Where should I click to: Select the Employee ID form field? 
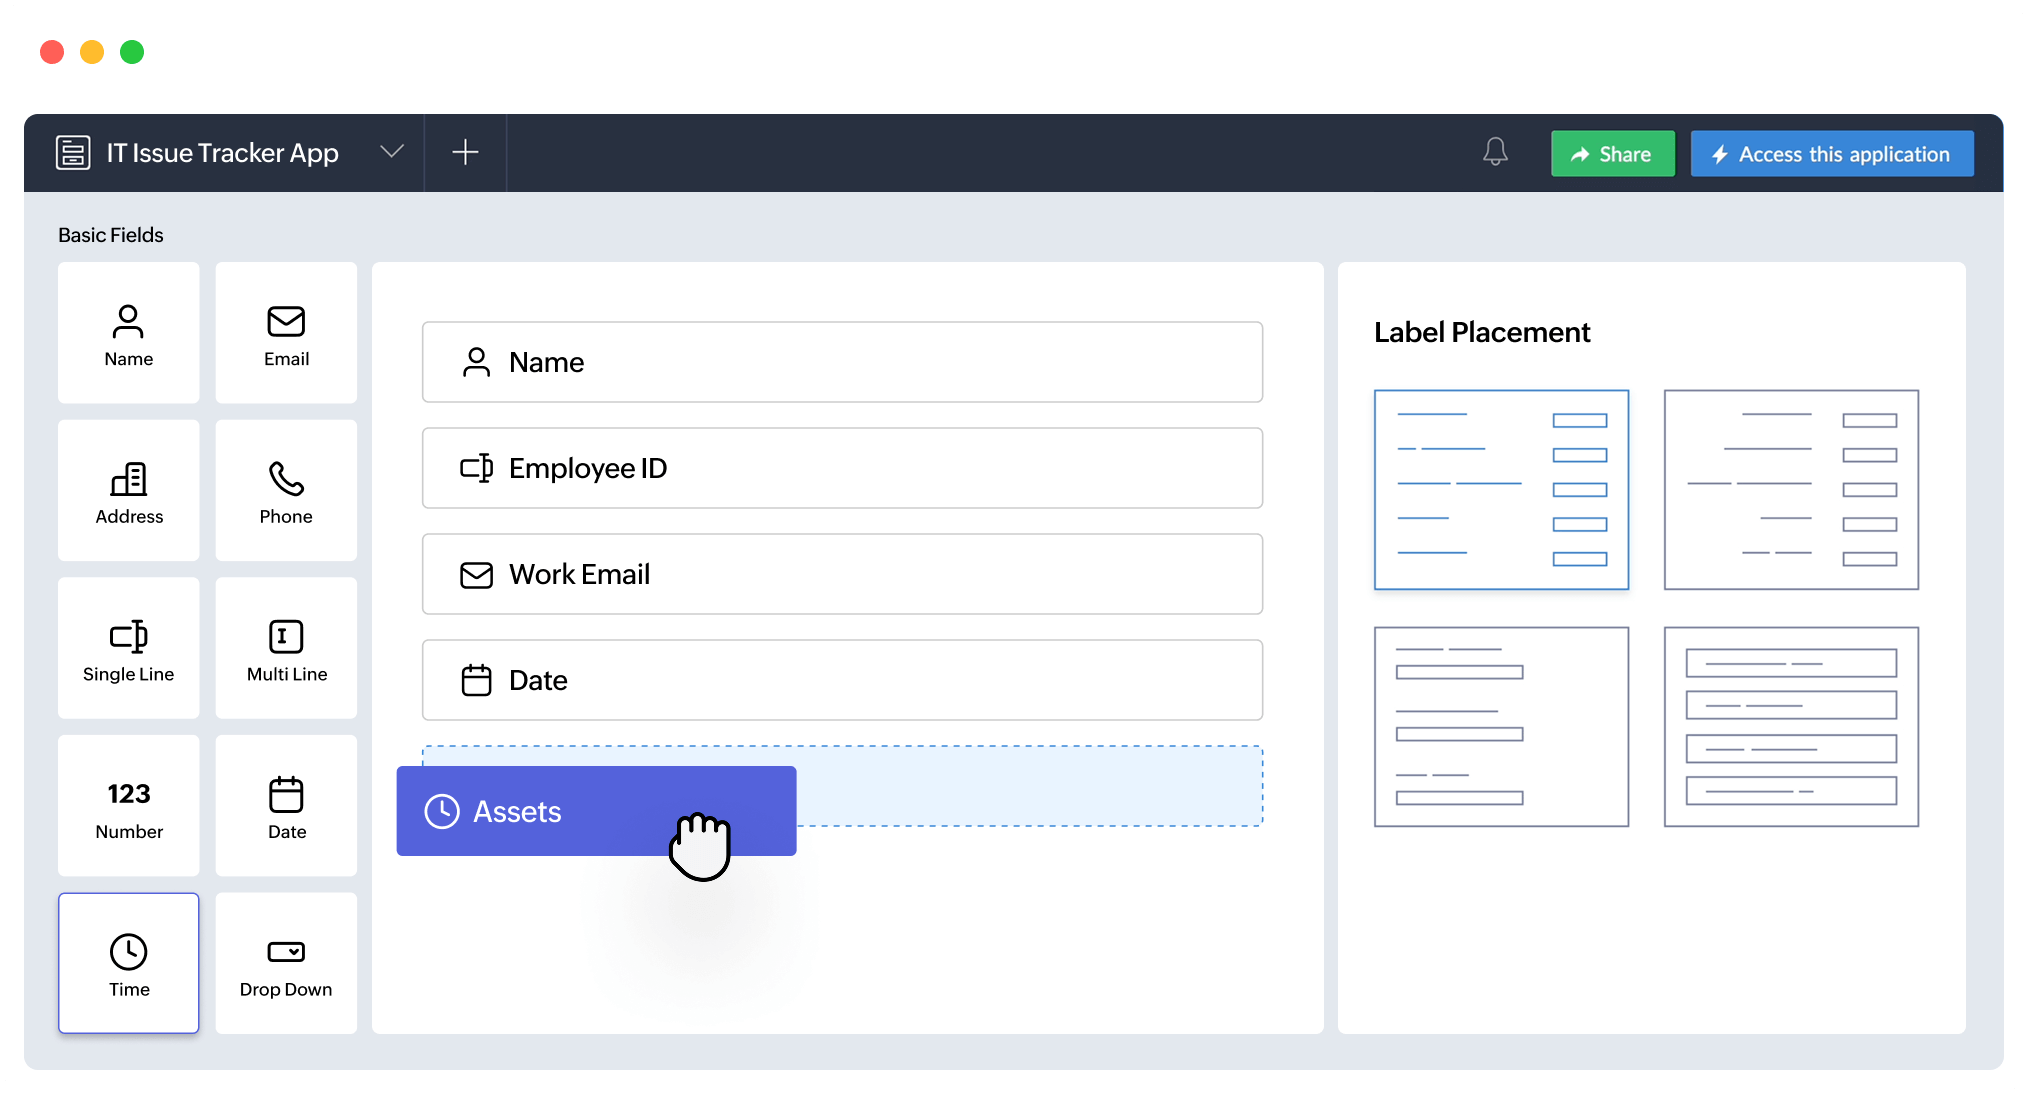tap(842, 468)
